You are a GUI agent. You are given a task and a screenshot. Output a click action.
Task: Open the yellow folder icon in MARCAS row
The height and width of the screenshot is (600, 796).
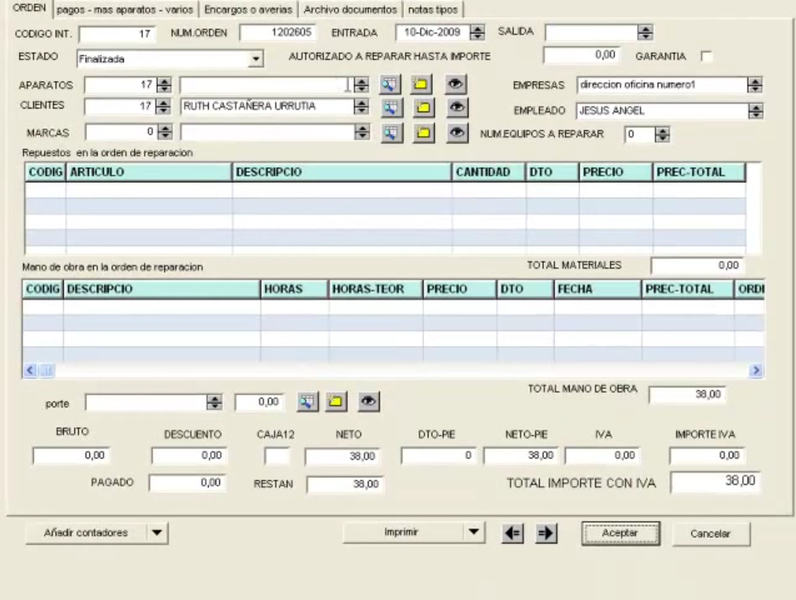423,134
